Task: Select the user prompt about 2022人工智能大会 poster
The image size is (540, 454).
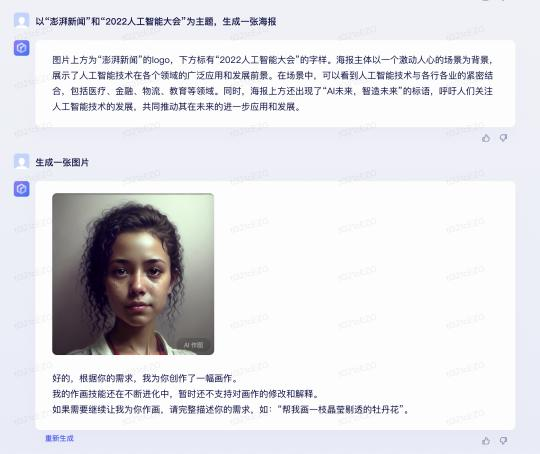Action: [156, 22]
